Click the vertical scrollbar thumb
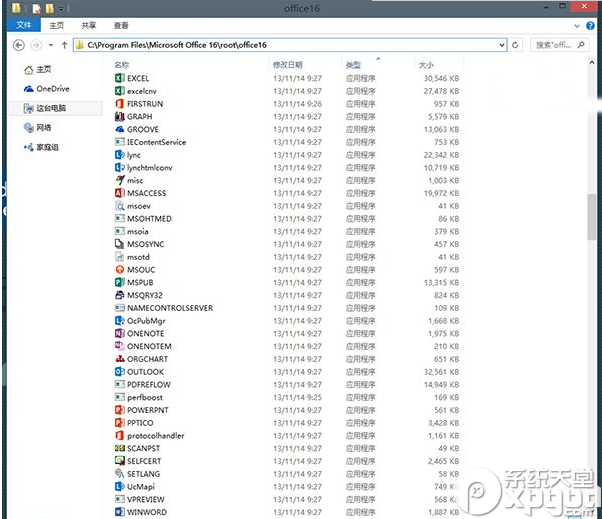The width and height of the screenshot is (602, 519). click(591, 217)
